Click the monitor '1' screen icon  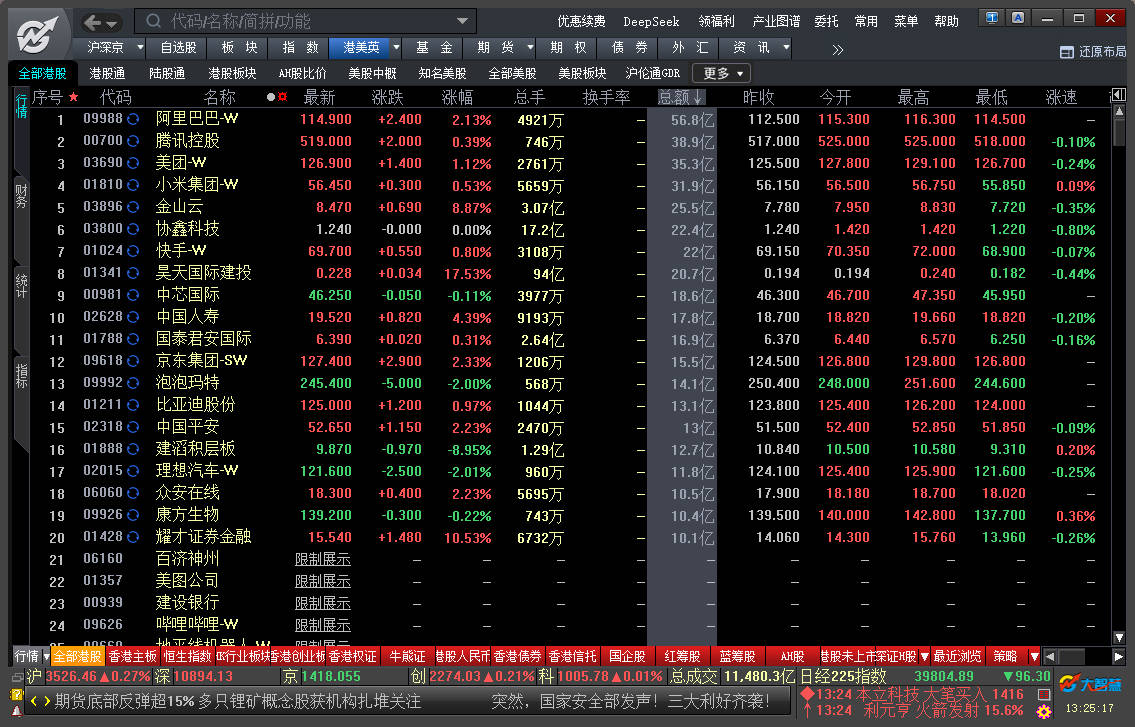pyautogui.click(x=991, y=18)
